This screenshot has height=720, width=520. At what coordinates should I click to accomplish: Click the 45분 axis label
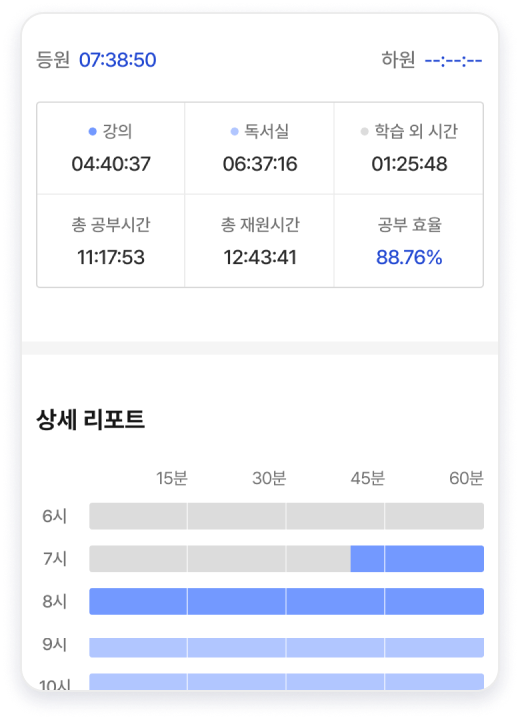[367, 478]
